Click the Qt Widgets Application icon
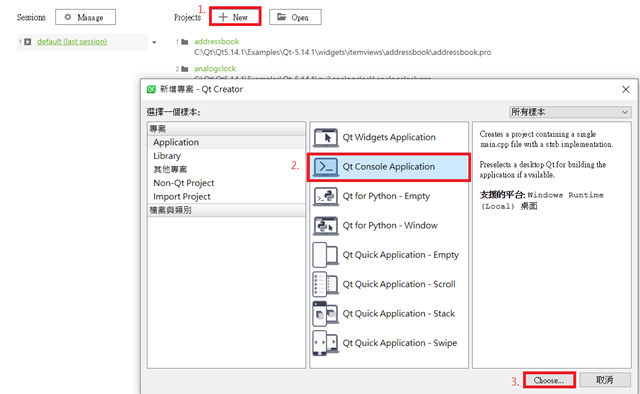This screenshot has width=640, height=394. pyautogui.click(x=325, y=138)
